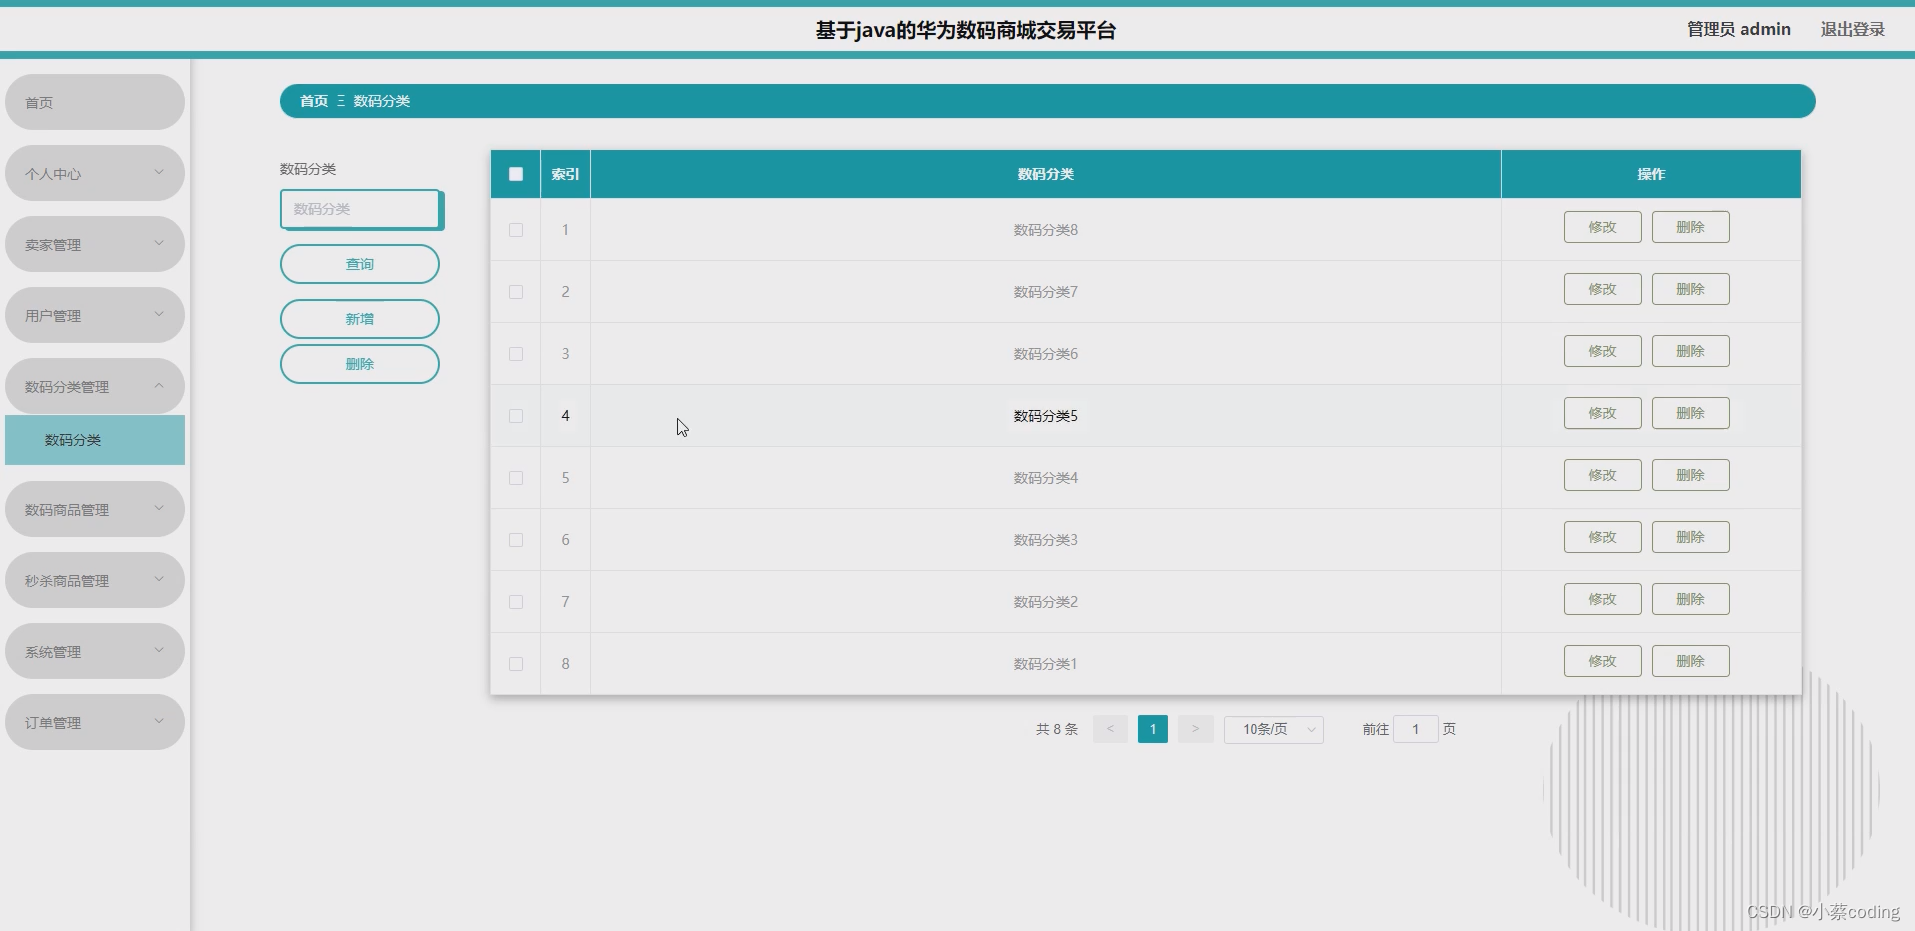The height and width of the screenshot is (931, 1915).
Task: Expand the 系统管理 sidebar menu
Action: pyautogui.click(x=95, y=651)
